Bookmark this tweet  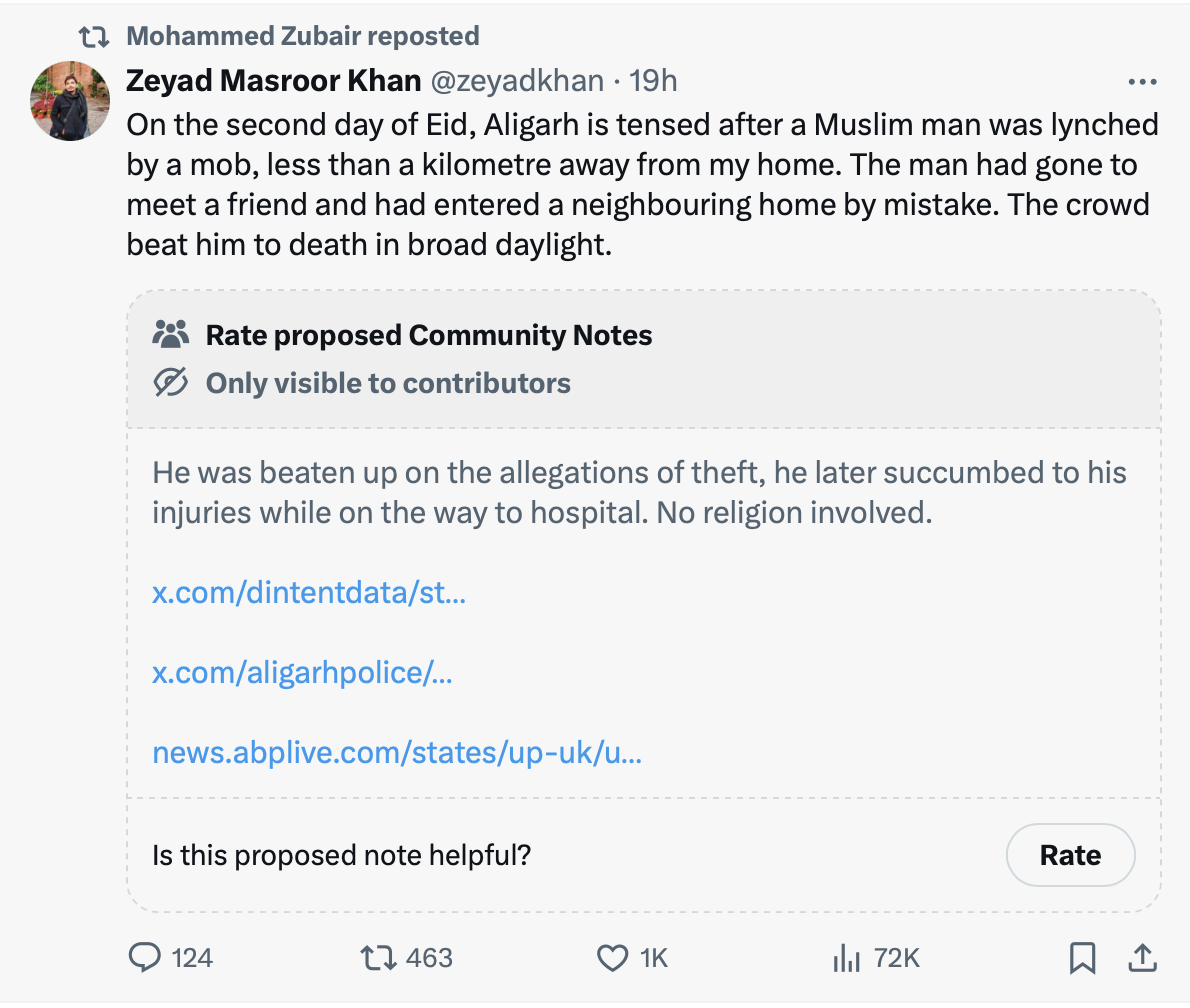pos(1082,958)
